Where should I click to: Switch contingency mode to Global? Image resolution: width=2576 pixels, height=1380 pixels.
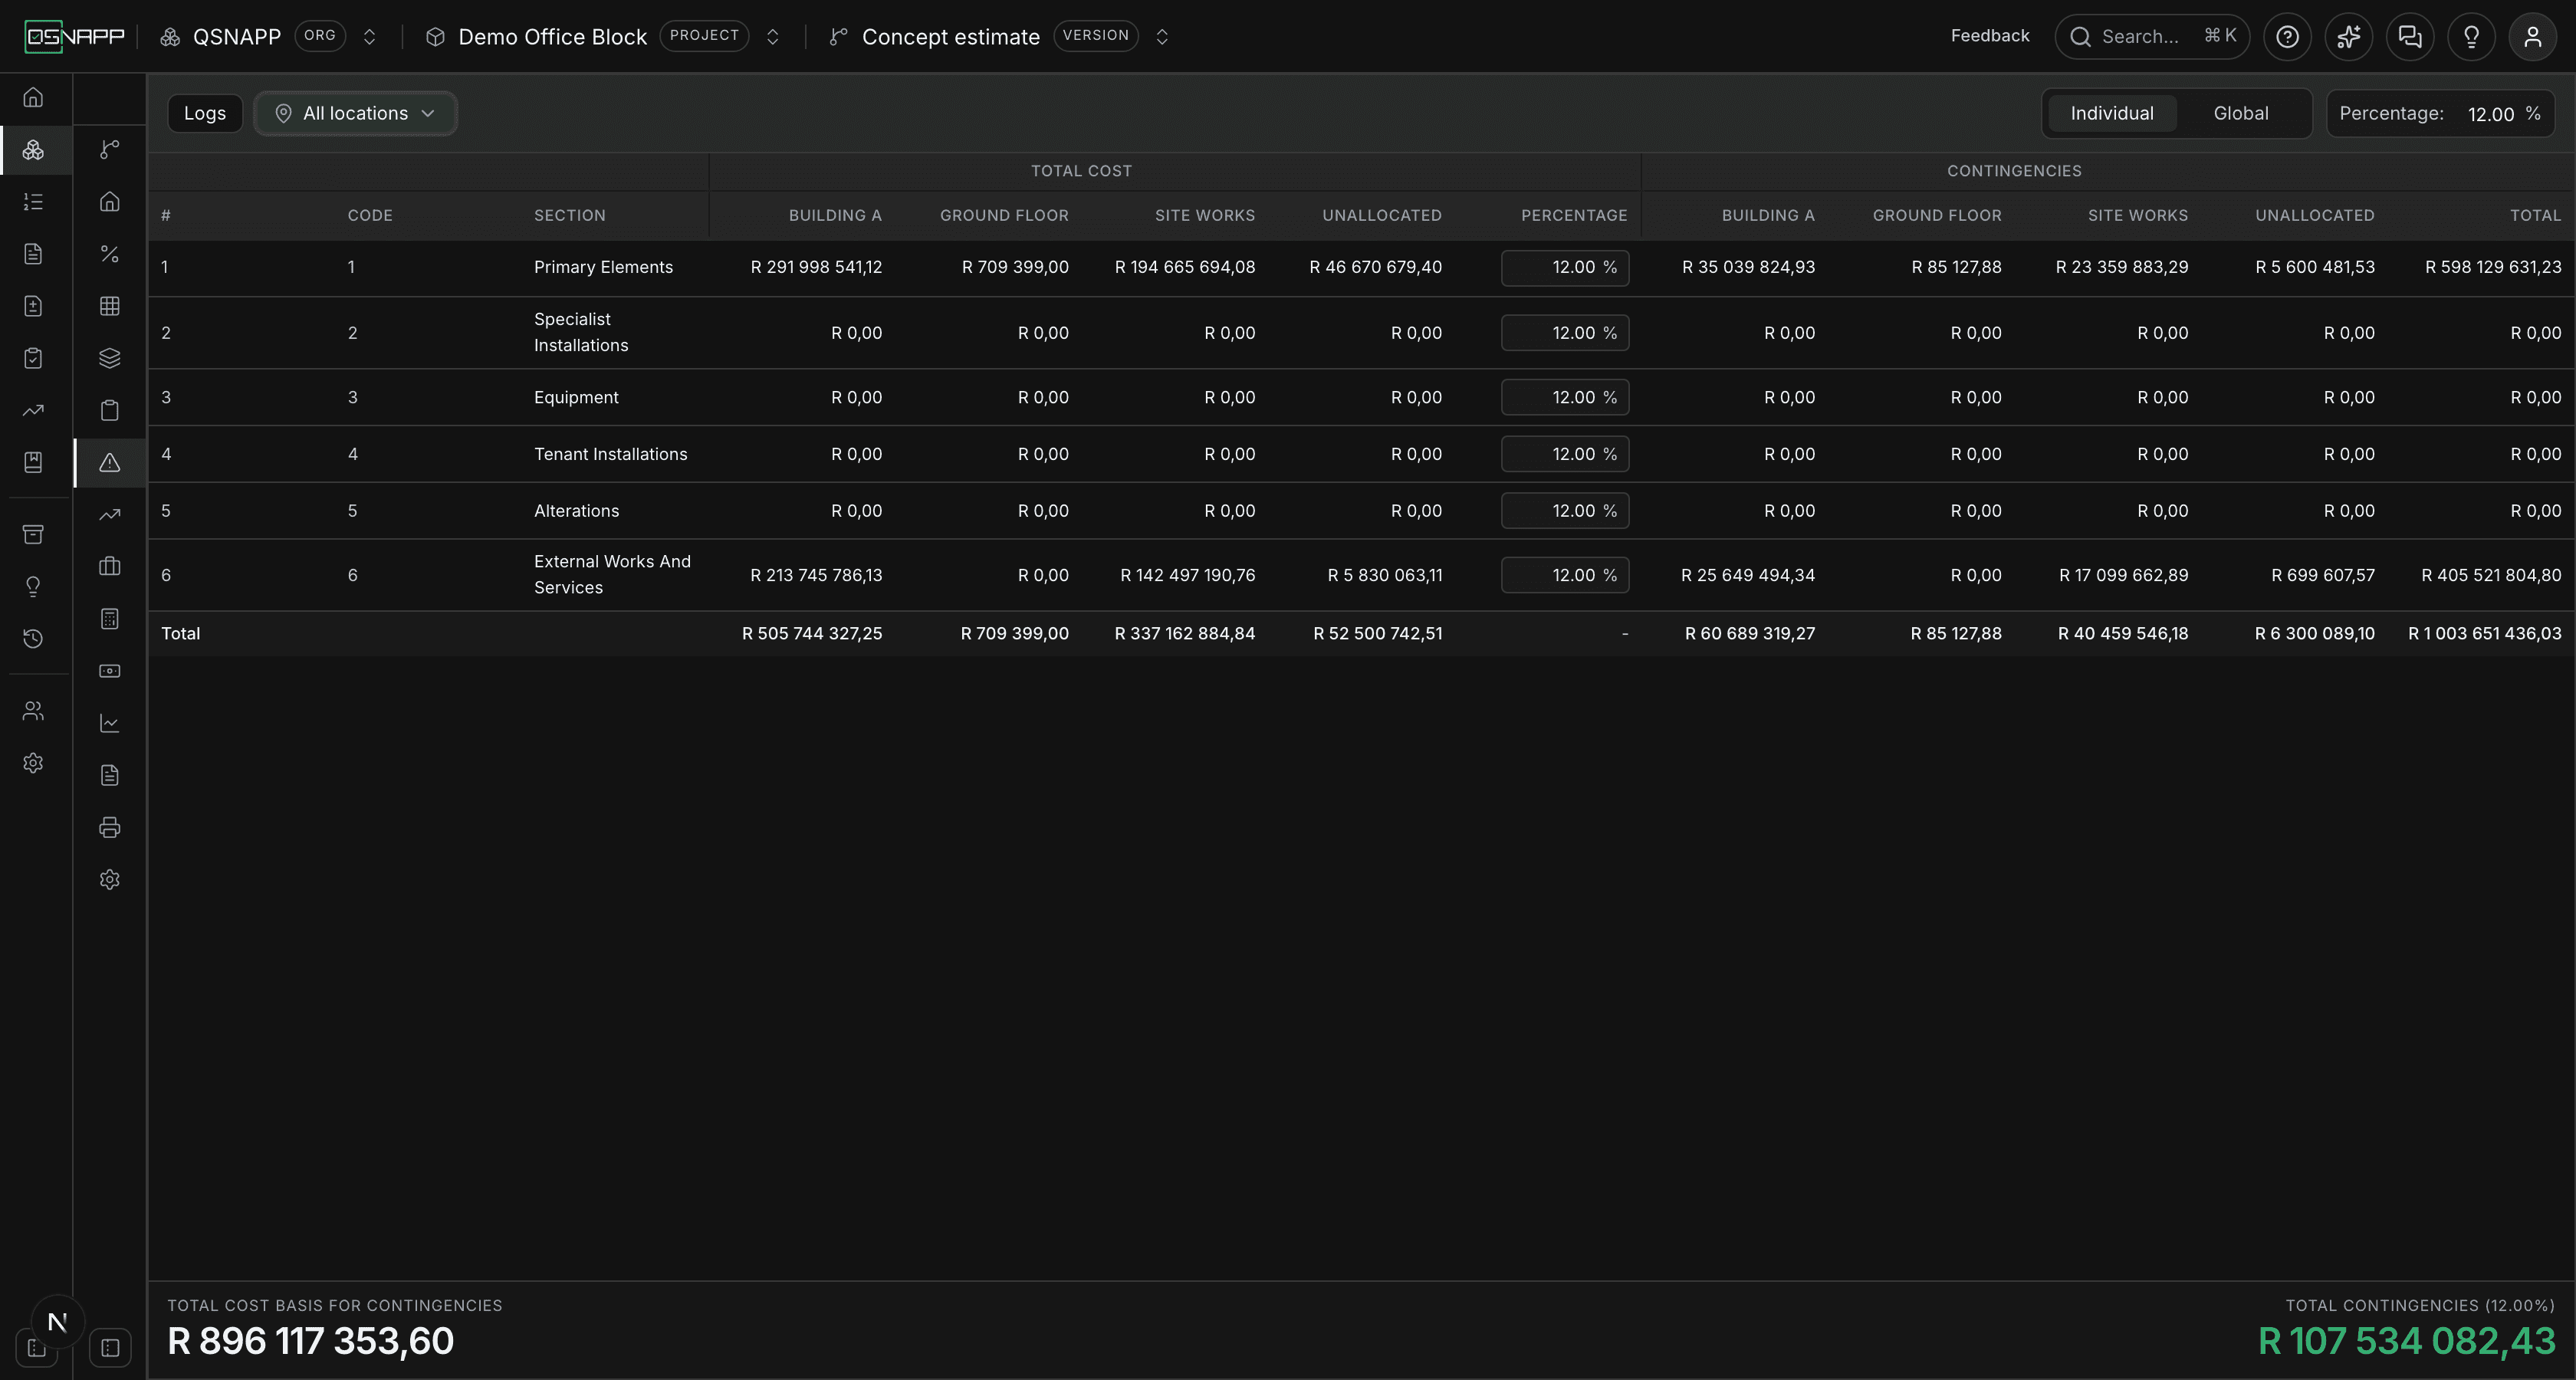[2240, 113]
